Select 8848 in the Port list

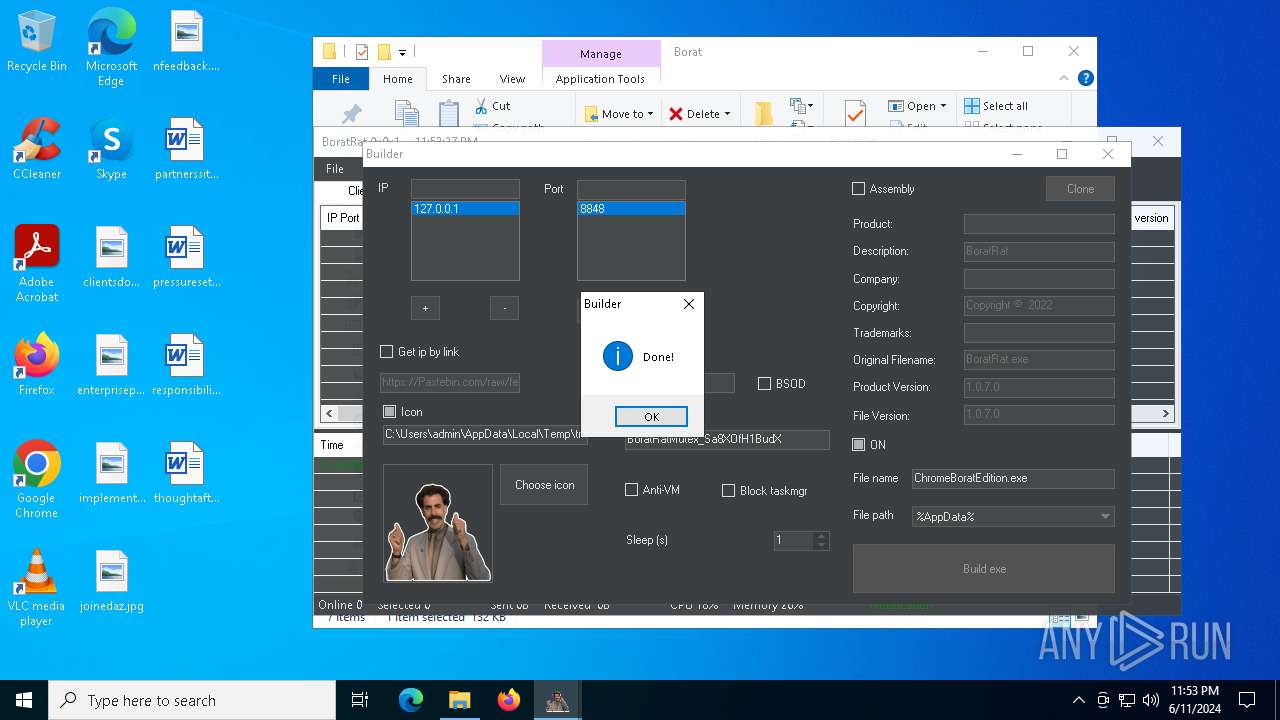631,209
